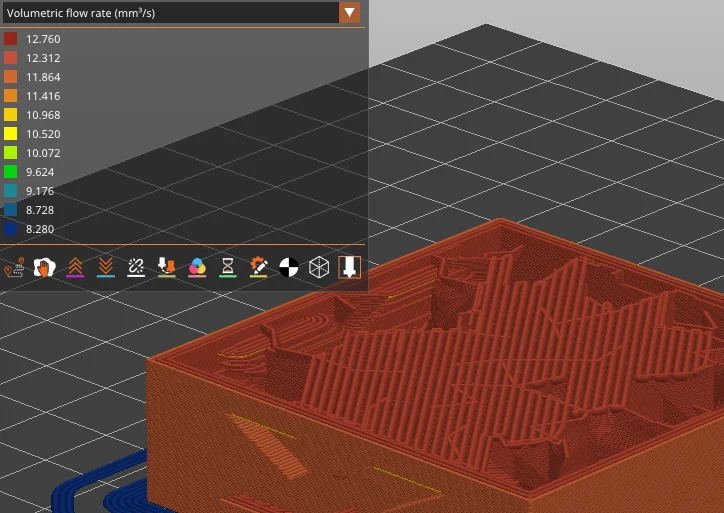The image size is (724, 513).
Task: Click the gold 10.968 color swatch
Action: click(11, 115)
